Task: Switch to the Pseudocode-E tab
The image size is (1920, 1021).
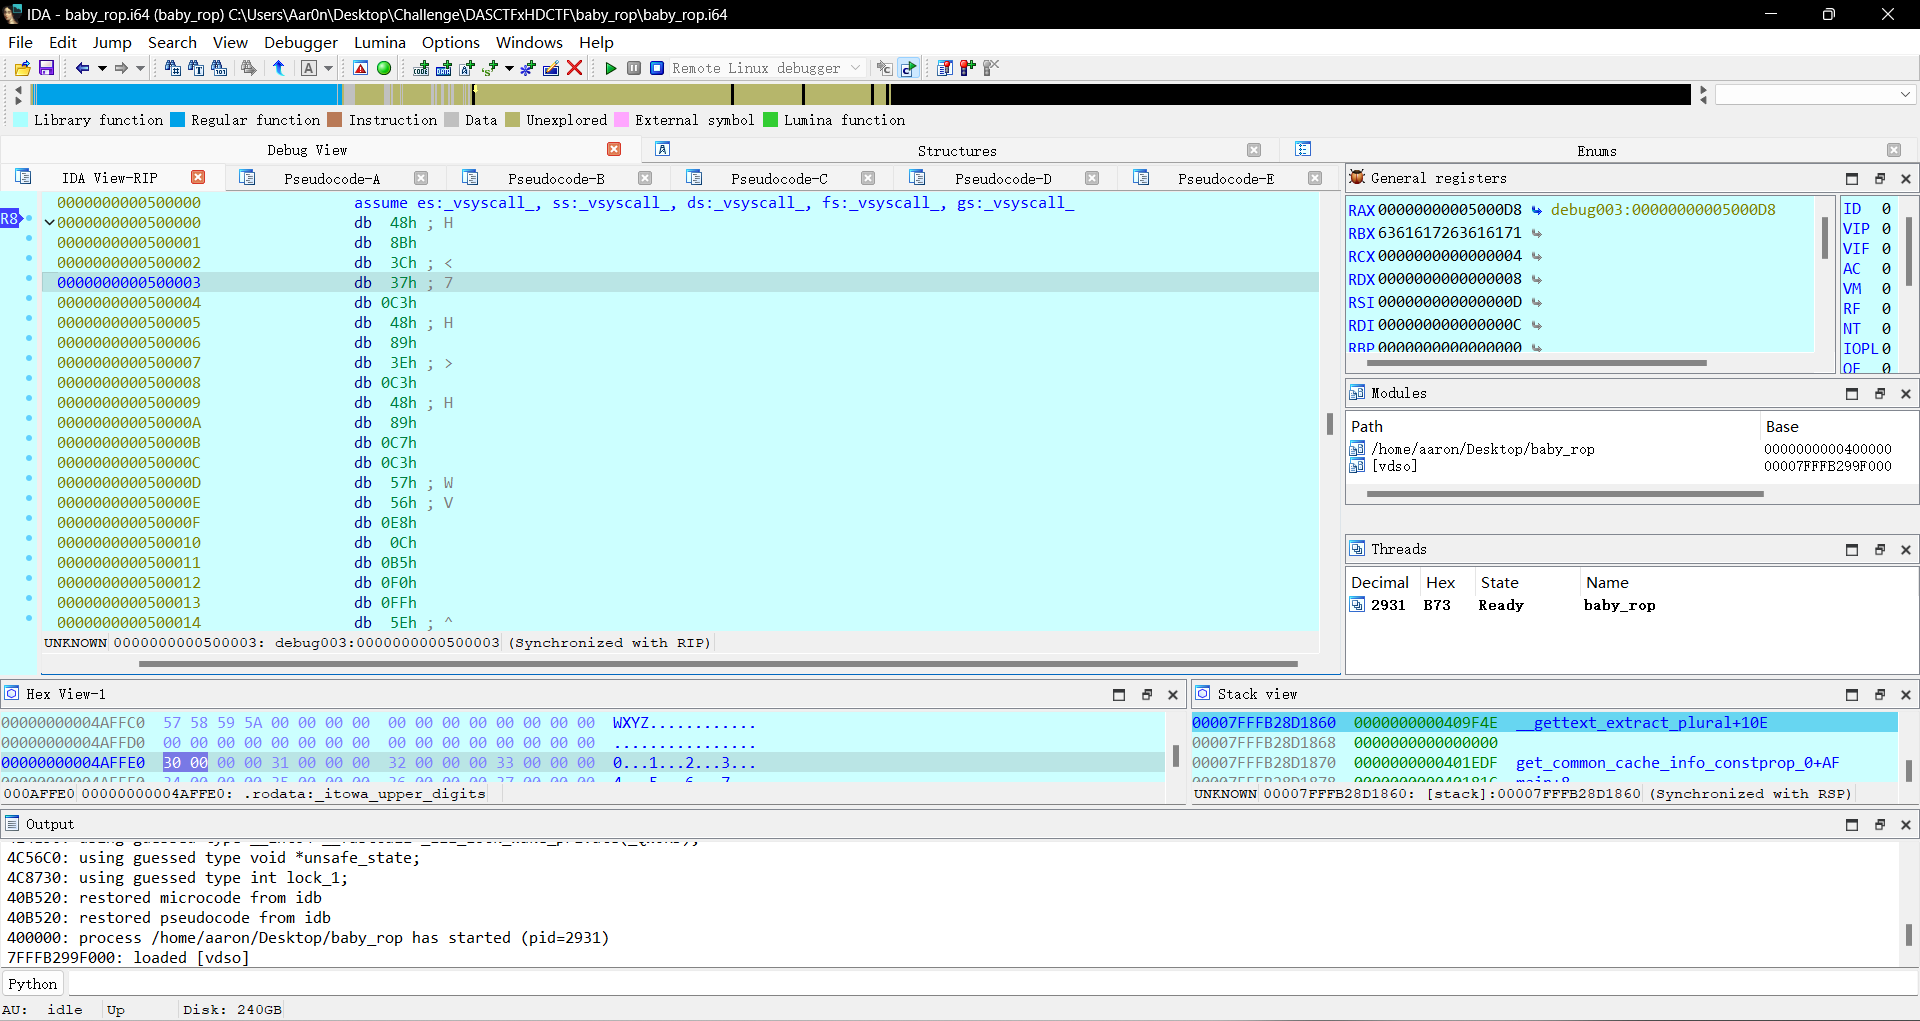Action: [x=1226, y=178]
